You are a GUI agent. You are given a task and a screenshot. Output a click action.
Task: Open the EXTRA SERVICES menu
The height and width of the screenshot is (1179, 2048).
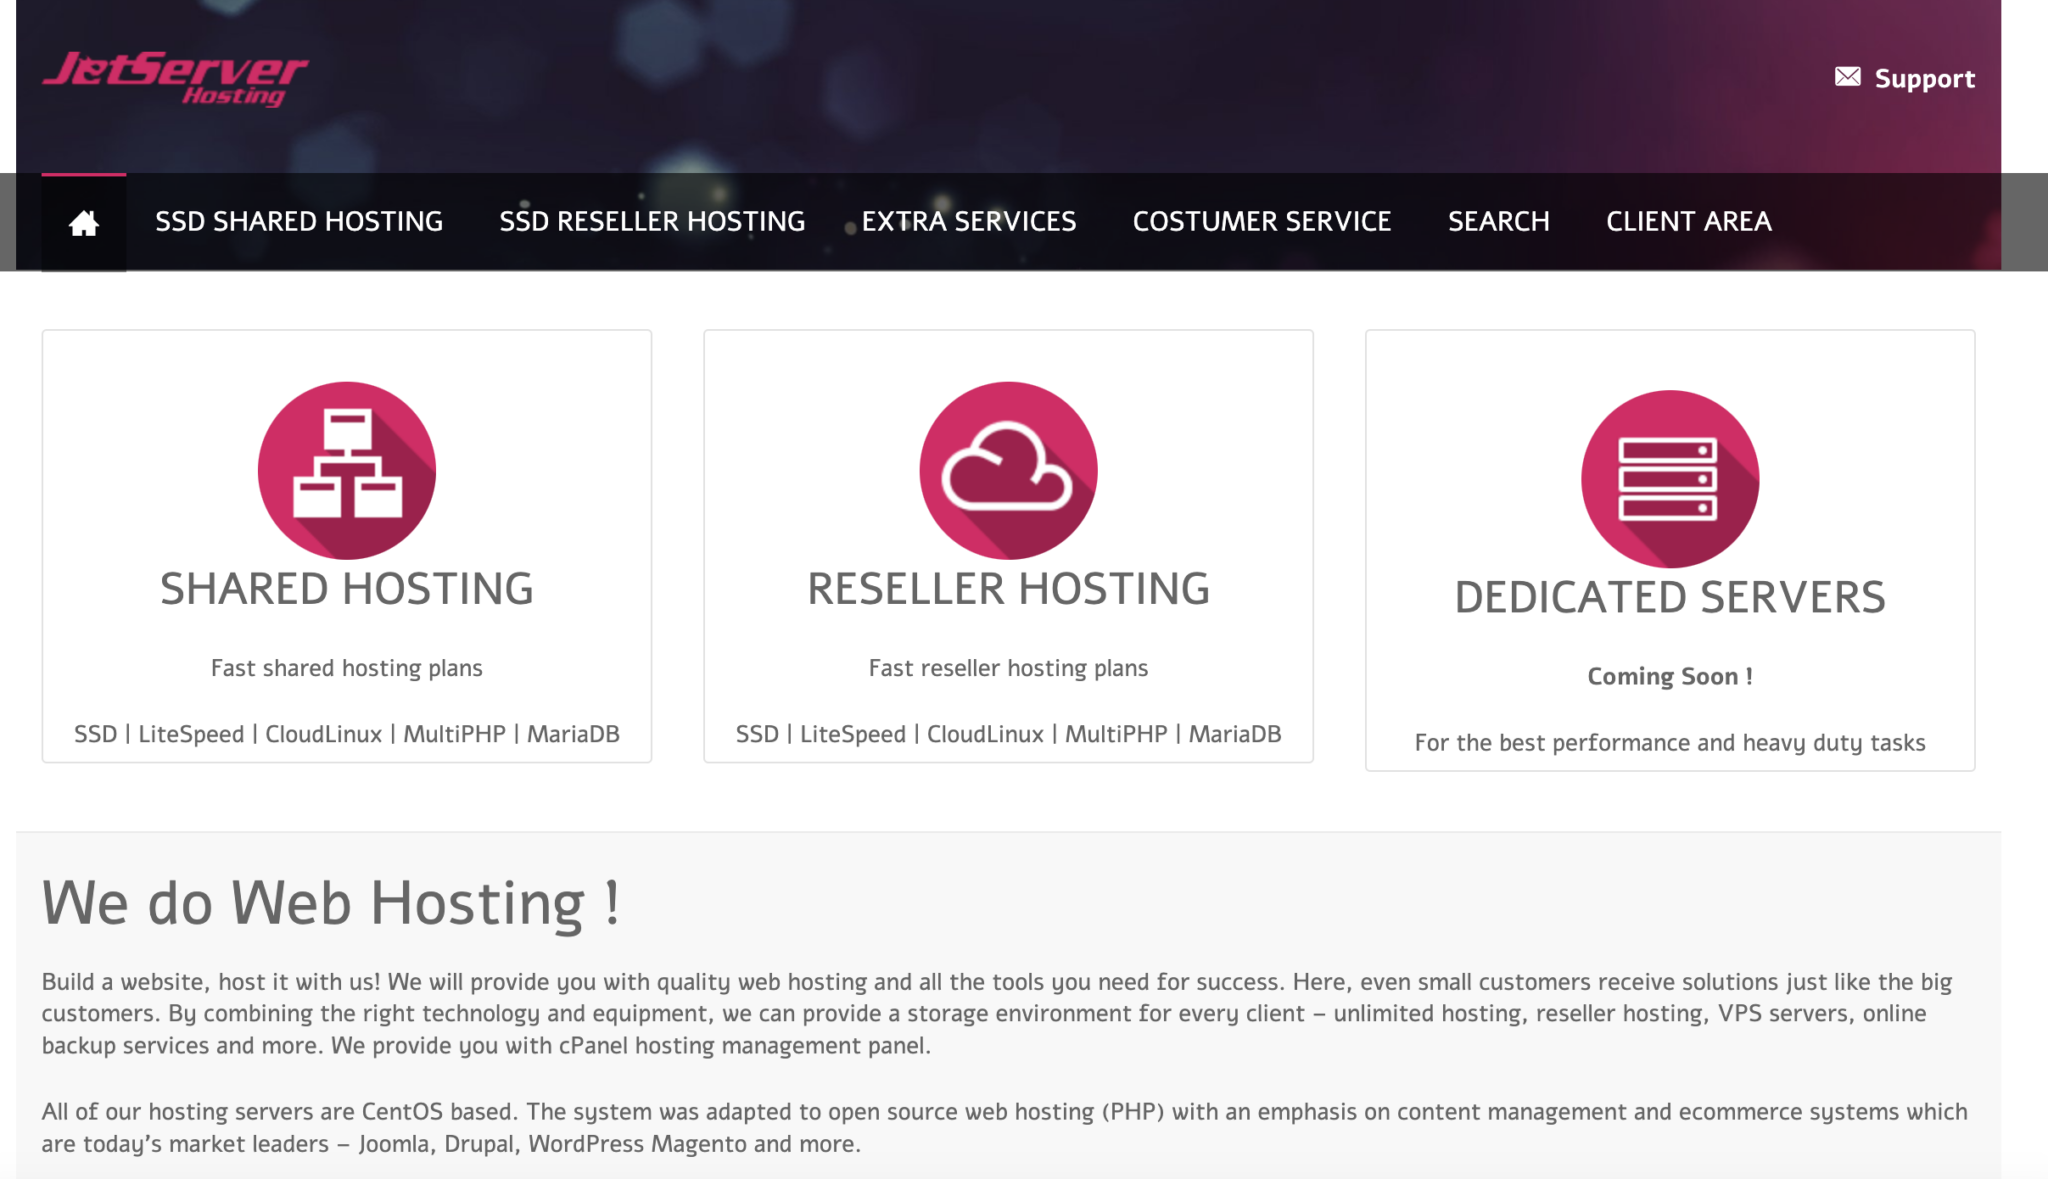point(969,221)
